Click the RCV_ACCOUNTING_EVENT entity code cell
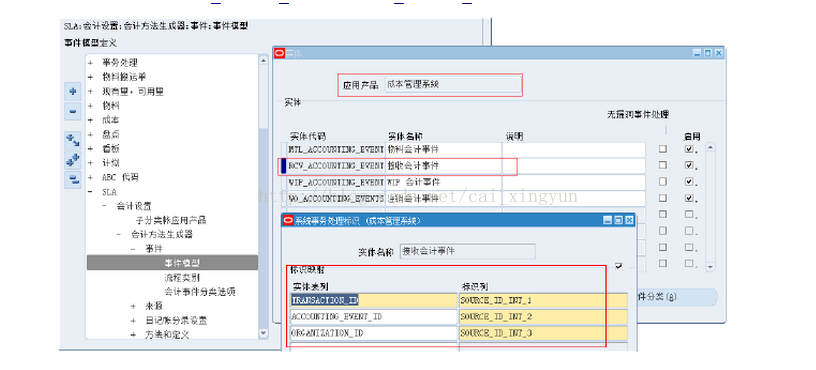 click(336, 166)
